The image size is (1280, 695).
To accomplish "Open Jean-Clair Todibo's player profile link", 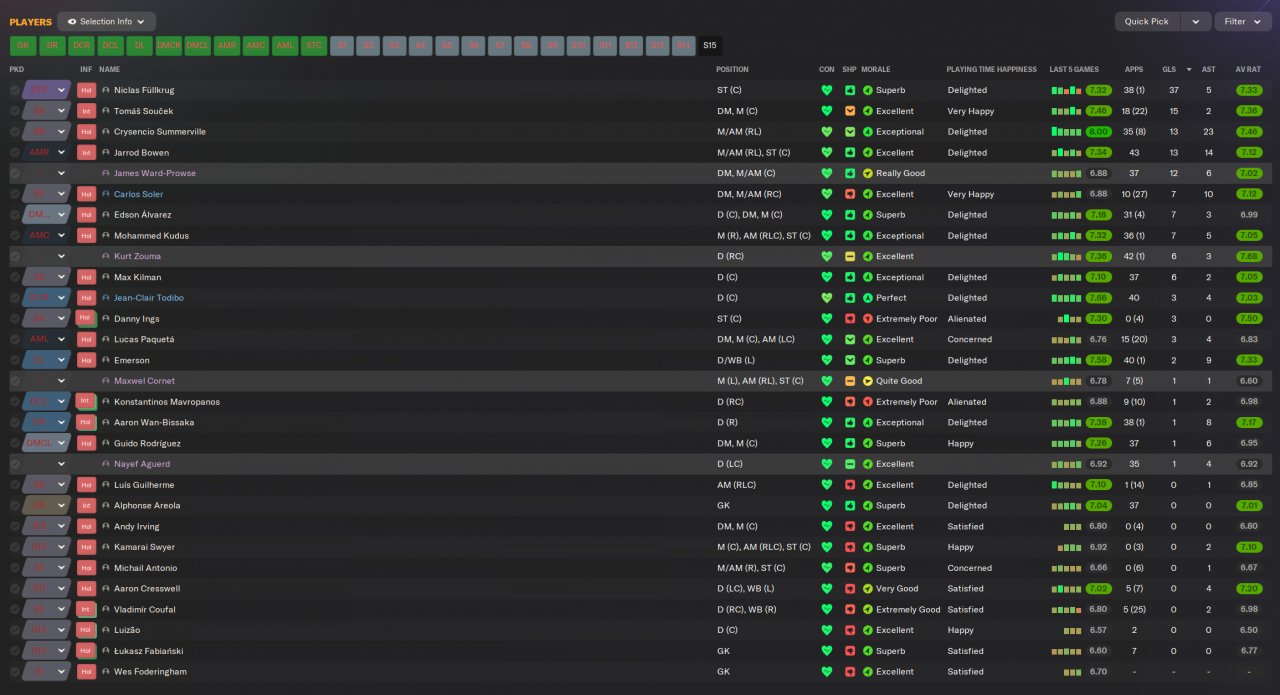I will pyautogui.click(x=149, y=298).
